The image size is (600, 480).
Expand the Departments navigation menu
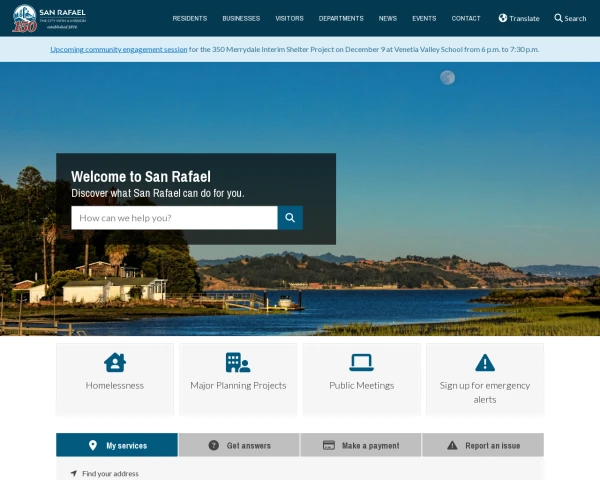coord(341,18)
